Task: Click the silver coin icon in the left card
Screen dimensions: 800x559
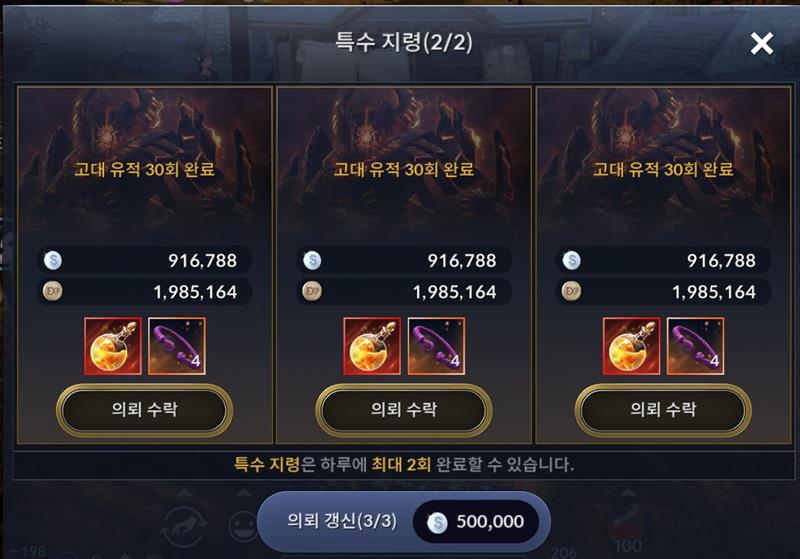Action: [x=53, y=261]
